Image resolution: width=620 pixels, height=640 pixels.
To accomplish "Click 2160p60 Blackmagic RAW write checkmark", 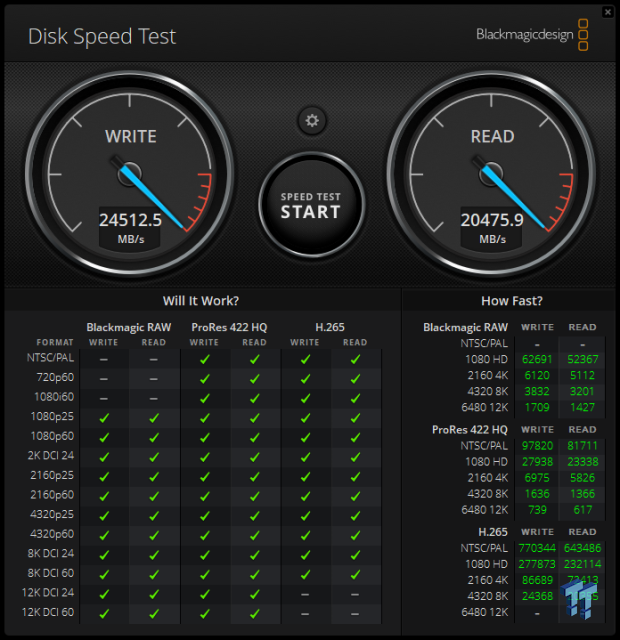I will [104, 496].
